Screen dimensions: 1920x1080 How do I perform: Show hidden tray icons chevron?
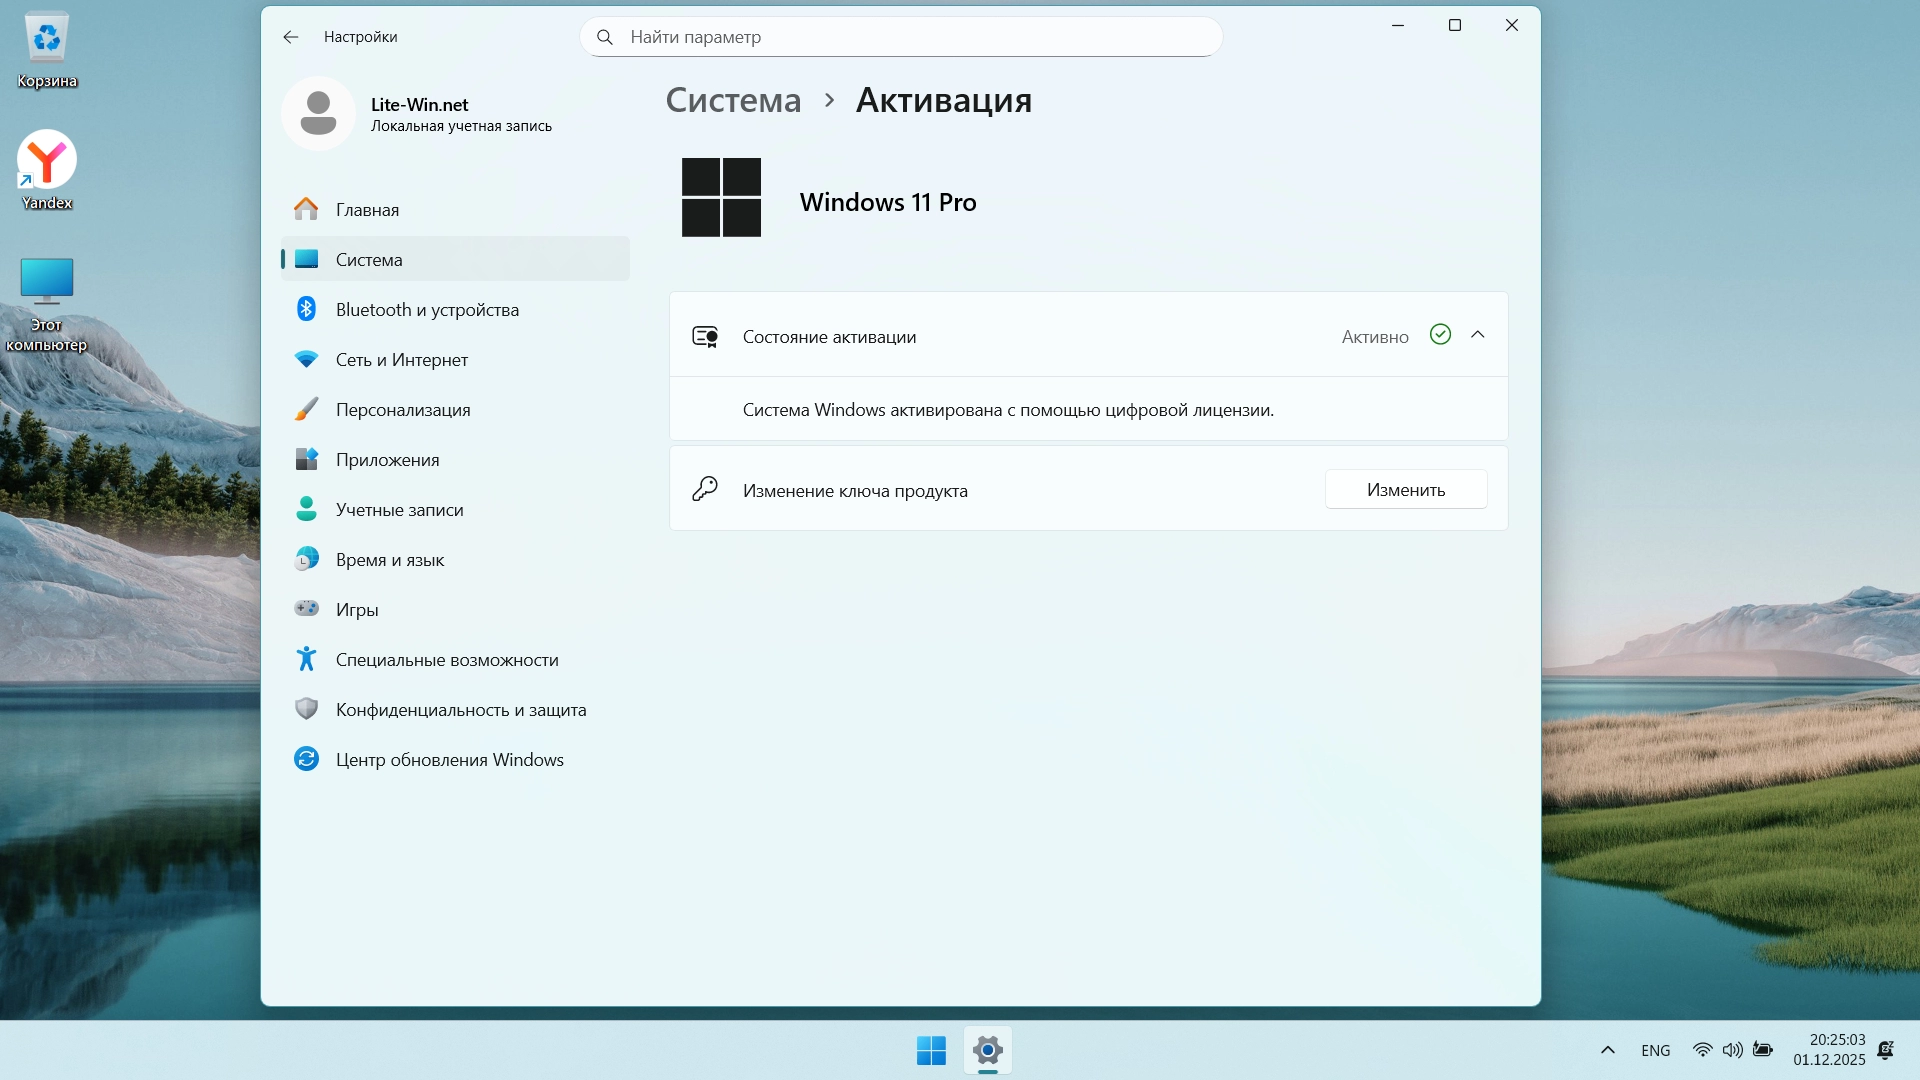click(x=1607, y=1050)
